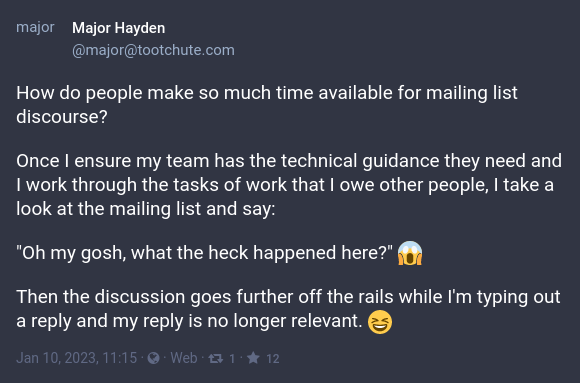
Task: Click the boost (retweet arrows) icon
Action: (215, 358)
